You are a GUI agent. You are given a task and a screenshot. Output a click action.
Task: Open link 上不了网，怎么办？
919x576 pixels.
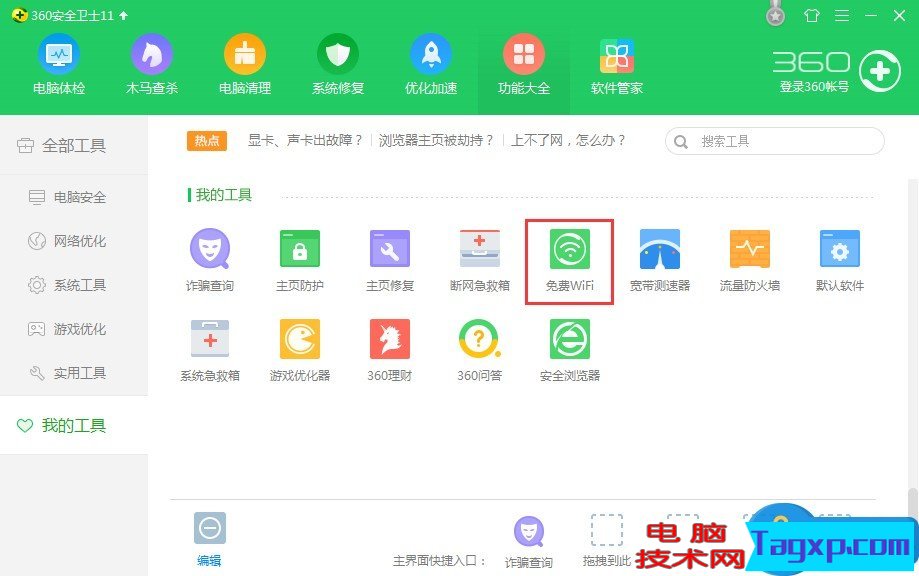coord(568,141)
